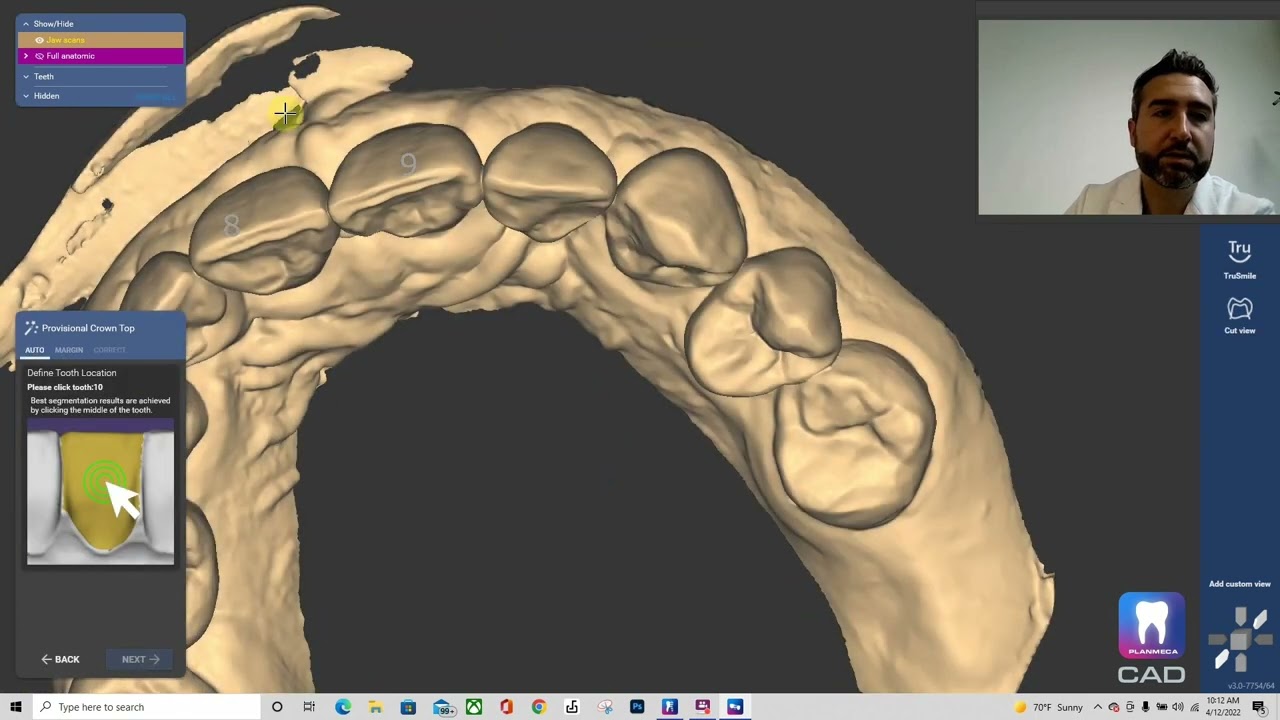The image size is (1280, 720).
Task: Click the microphone tray icon
Action: (1145, 707)
